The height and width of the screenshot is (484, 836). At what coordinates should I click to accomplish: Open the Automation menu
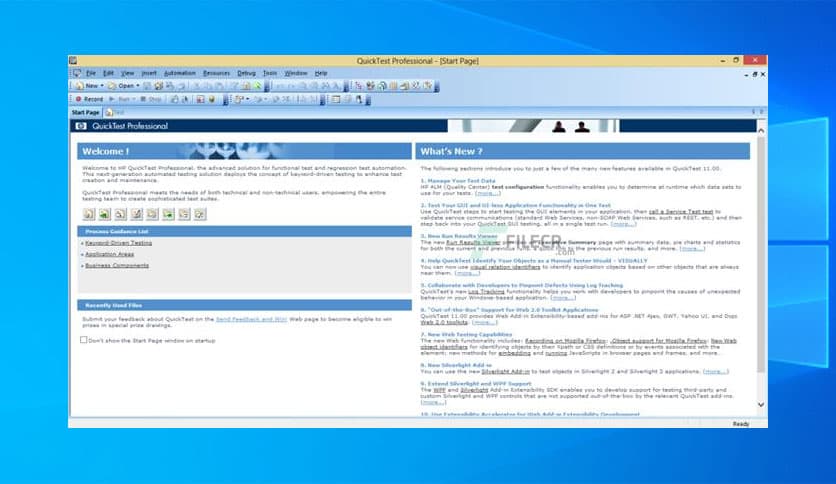click(x=180, y=73)
